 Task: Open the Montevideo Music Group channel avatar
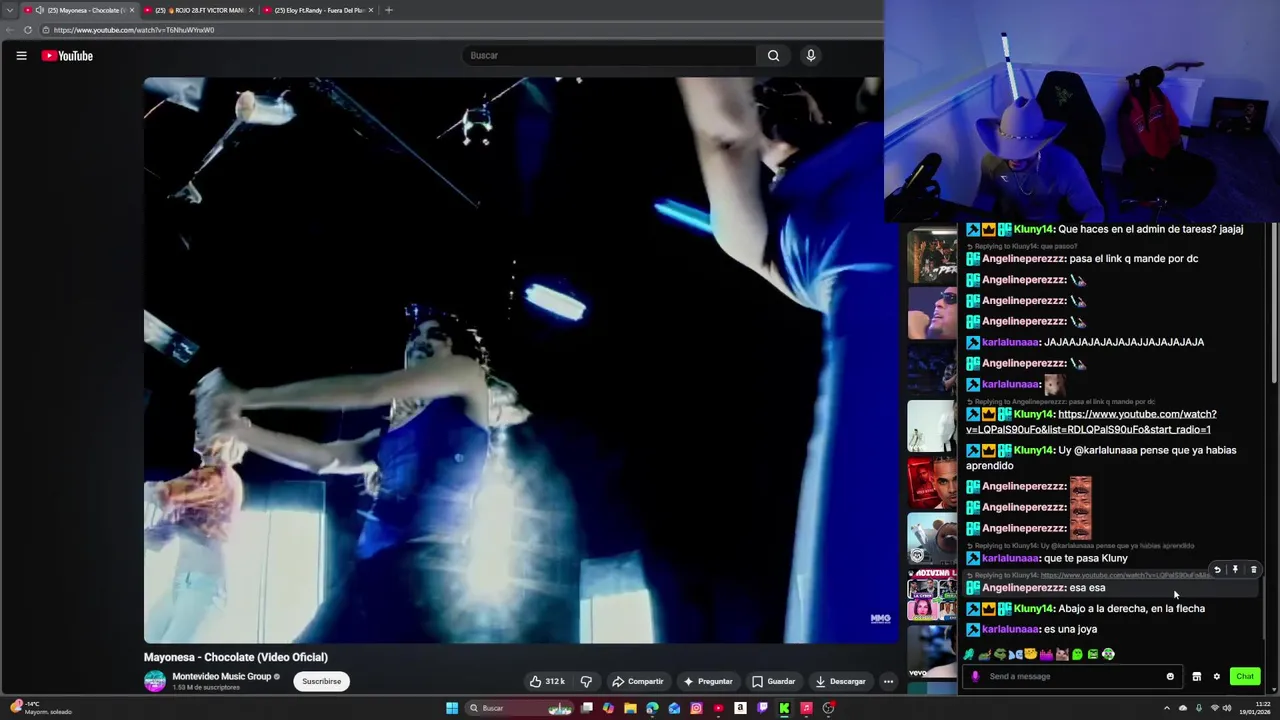coord(155,682)
